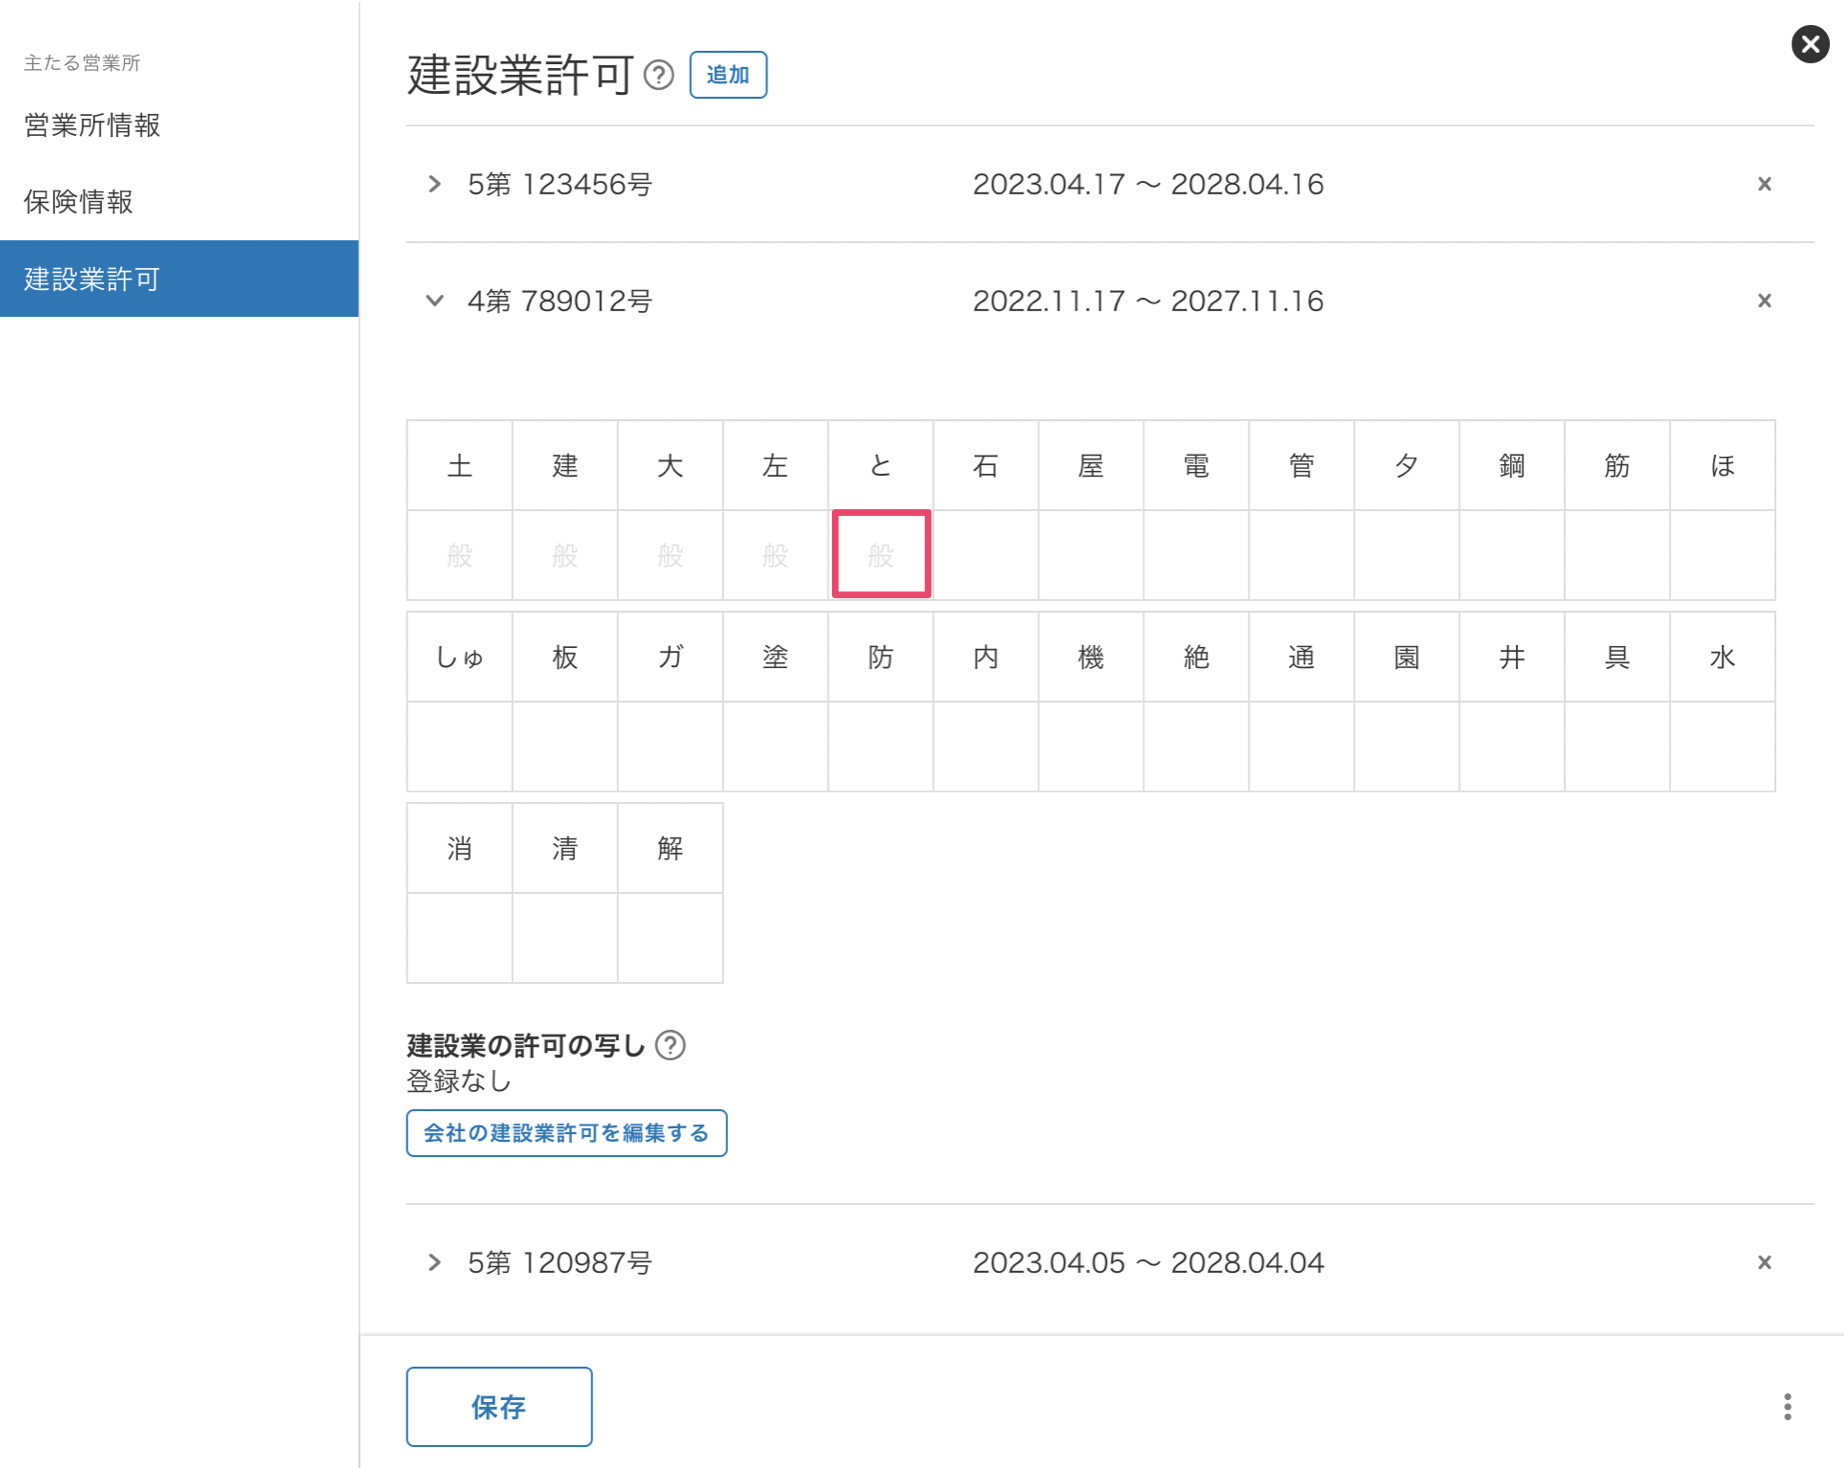This screenshot has height=1468, width=1844.
Task: Toggle the highlighted 般 cell under と
Action: pyautogui.click(x=881, y=555)
